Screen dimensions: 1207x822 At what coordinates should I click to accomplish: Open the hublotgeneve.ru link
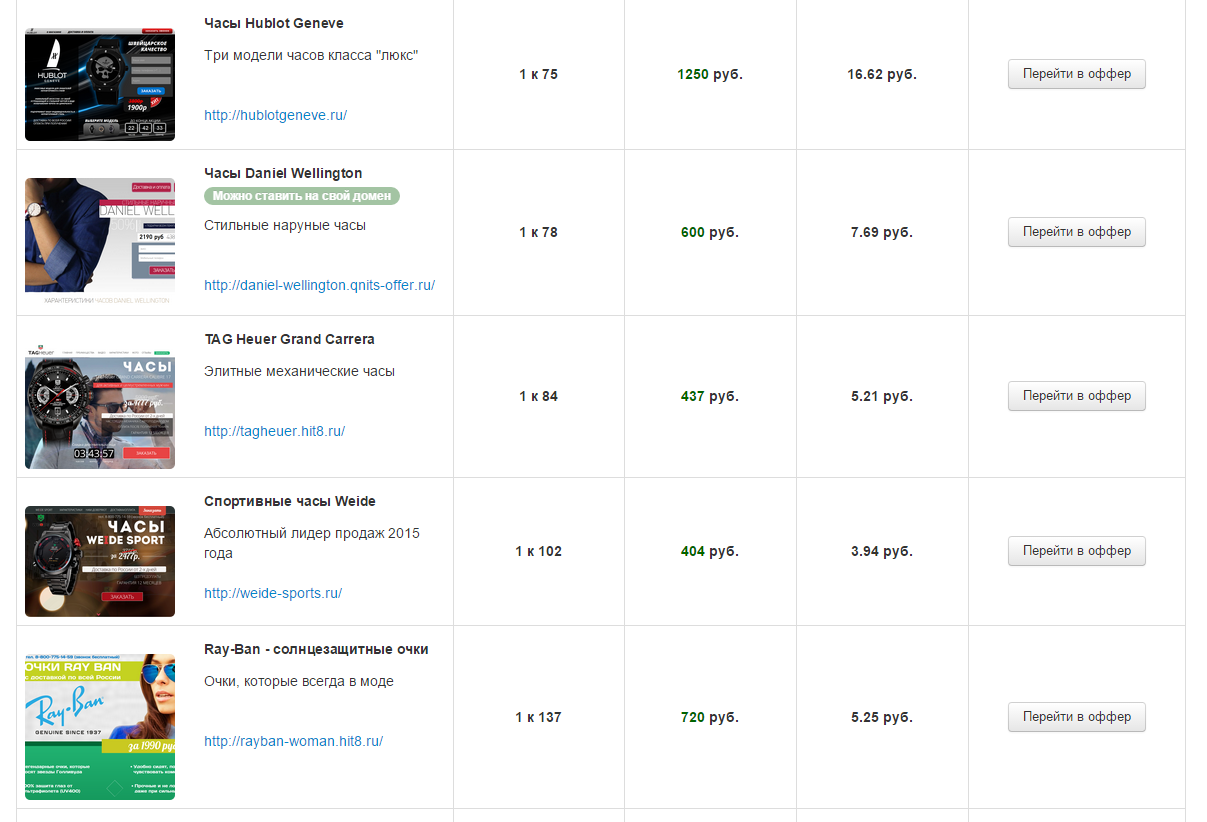coord(275,115)
